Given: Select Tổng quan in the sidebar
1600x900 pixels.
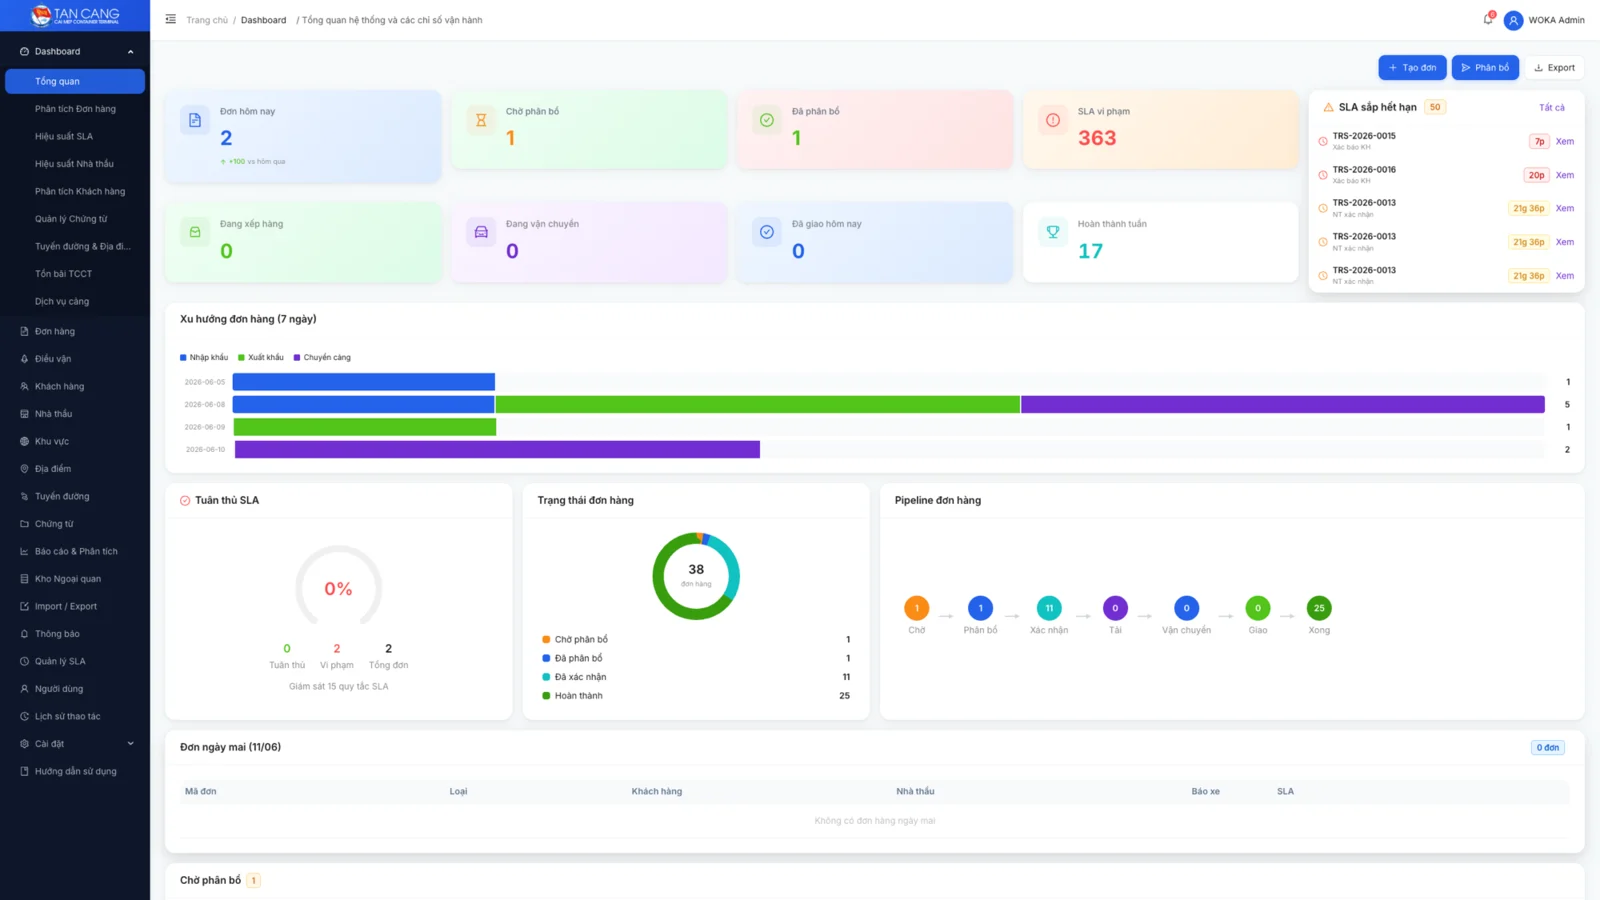Looking at the screenshot, I should pos(75,81).
